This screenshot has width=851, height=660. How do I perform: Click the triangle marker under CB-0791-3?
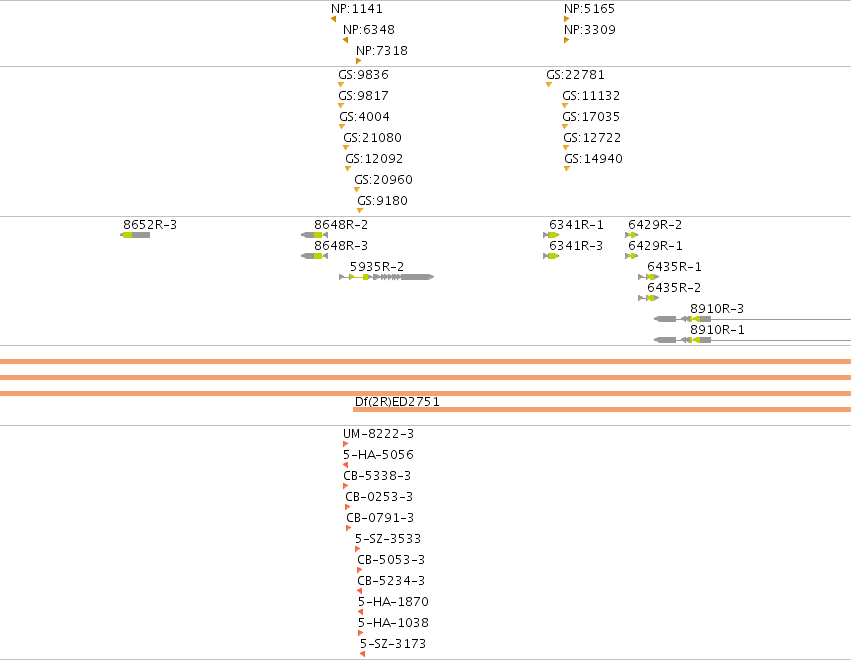point(348,528)
